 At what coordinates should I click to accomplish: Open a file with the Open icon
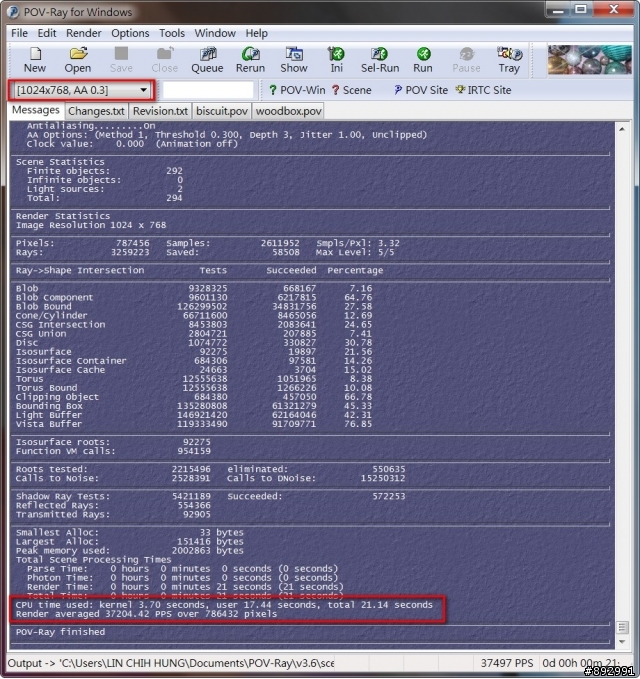coord(78,60)
